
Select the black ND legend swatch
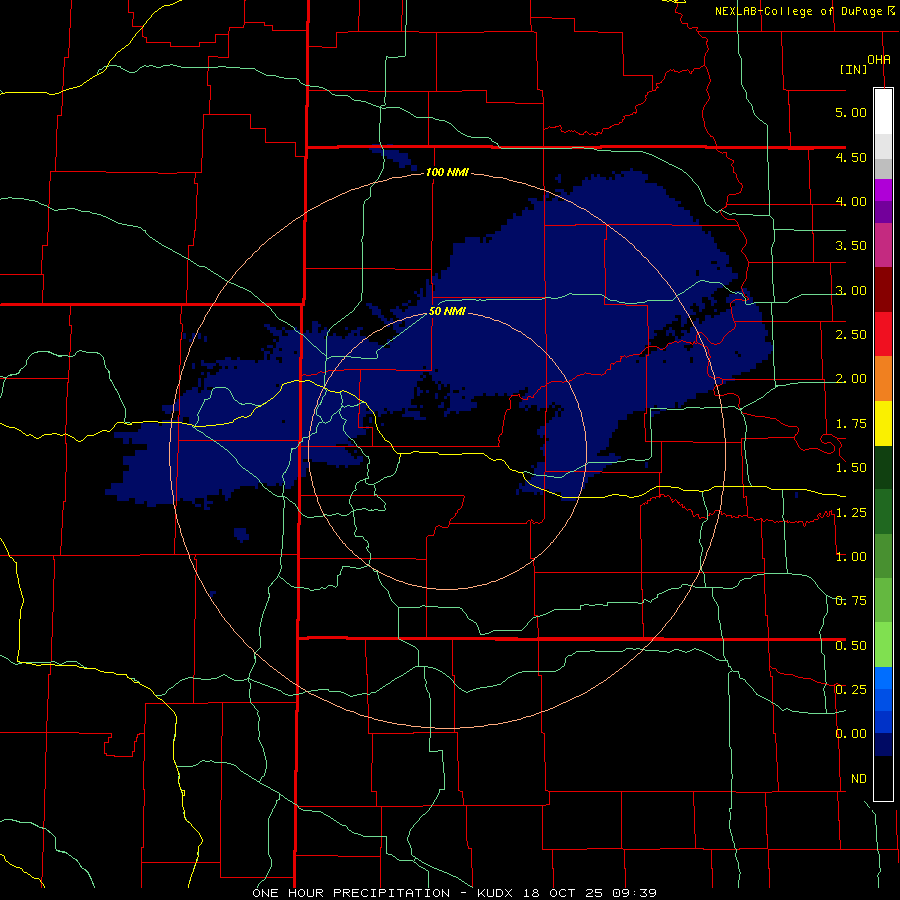883,778
